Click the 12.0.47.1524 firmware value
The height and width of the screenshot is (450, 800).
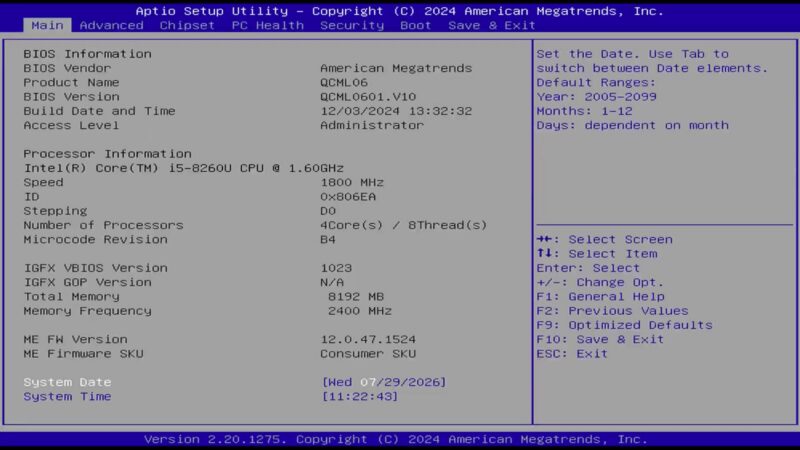pyautogui.click(x=368, y=339)
